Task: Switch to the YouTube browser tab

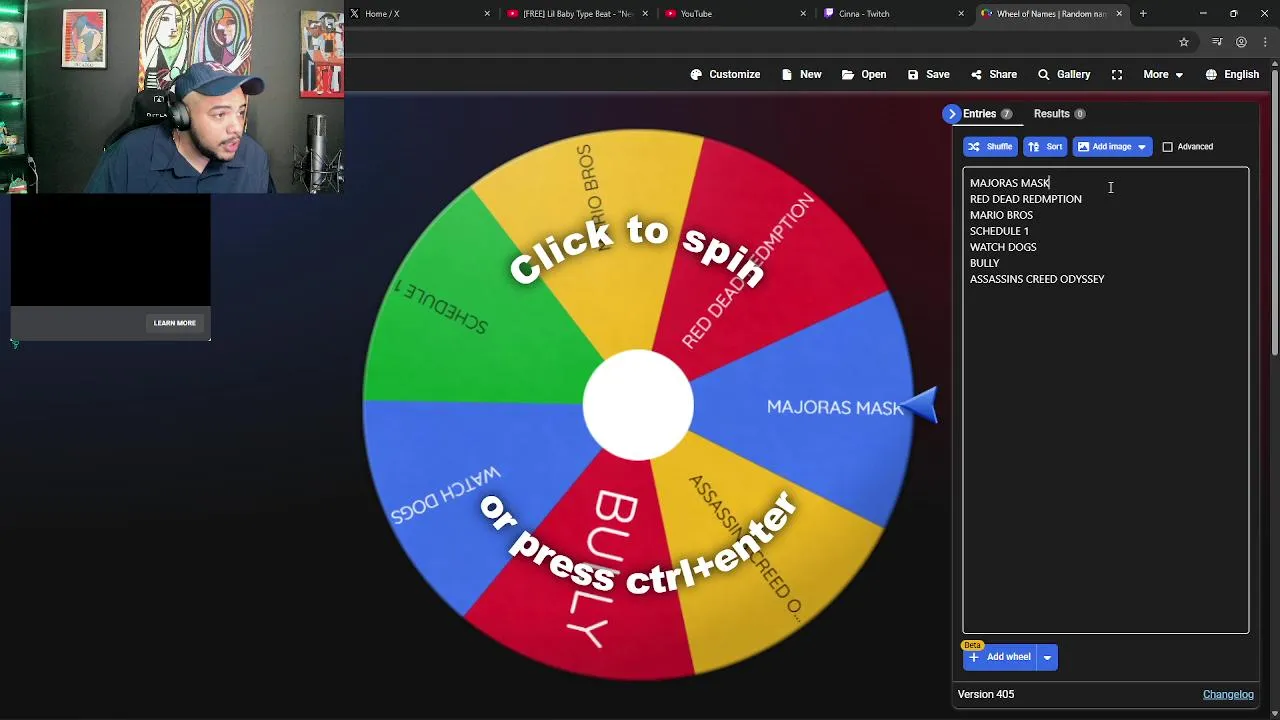Action: pyautogui.click(x=737, y=14)
